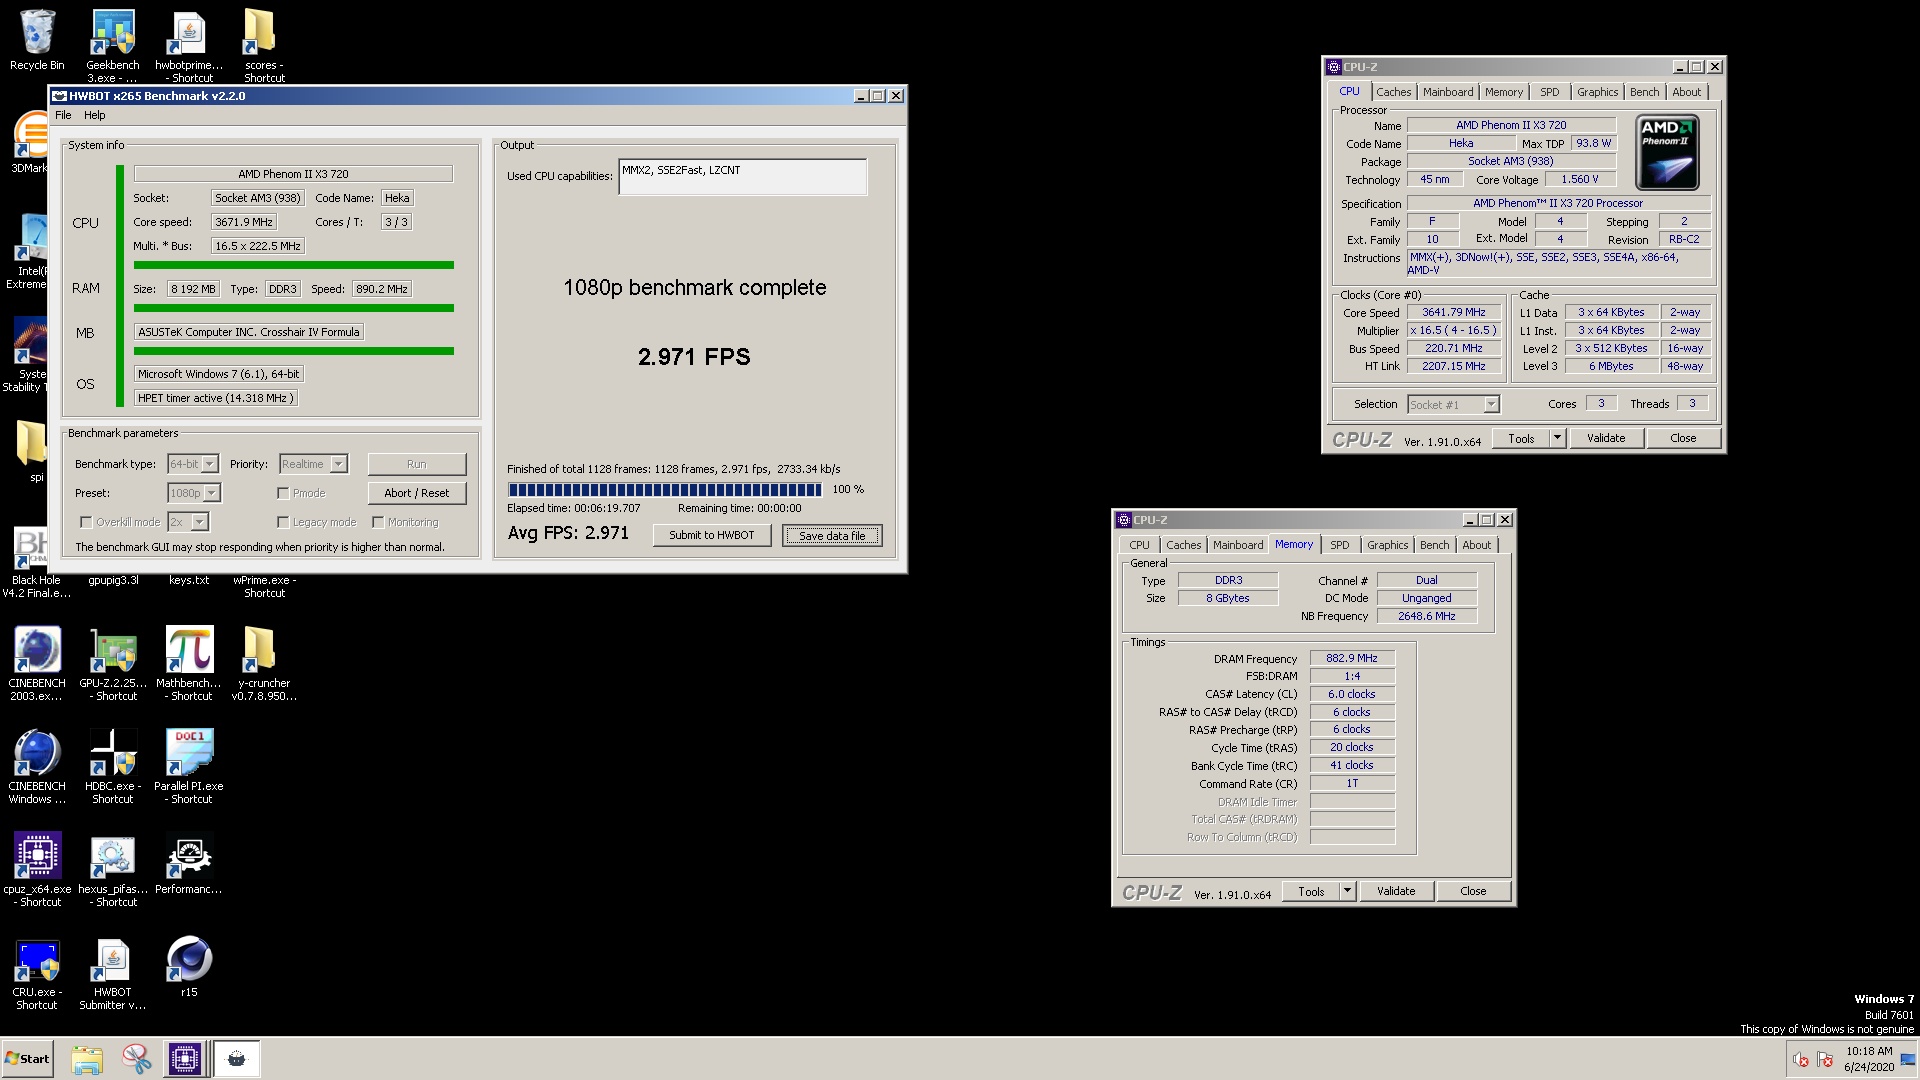Launch the Mathbench shortcut icon
This screenshot has width=1920, height=1080.
189,650
